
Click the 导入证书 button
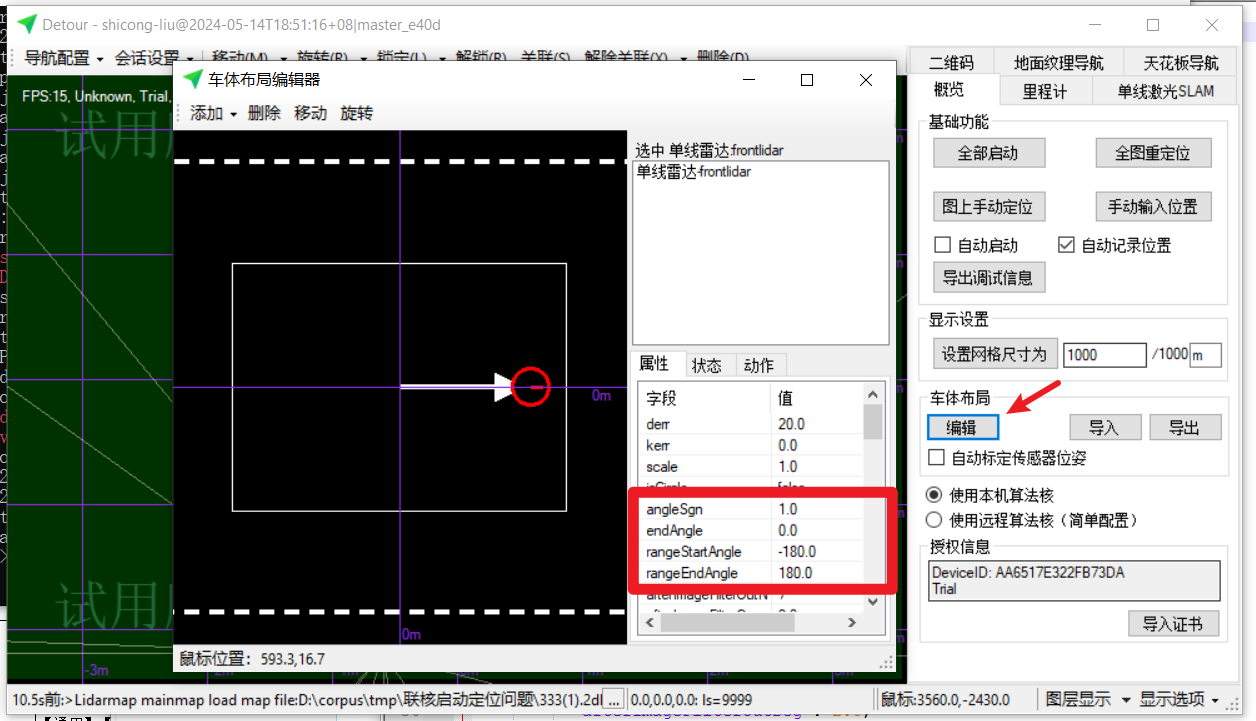coord(1173,624)
